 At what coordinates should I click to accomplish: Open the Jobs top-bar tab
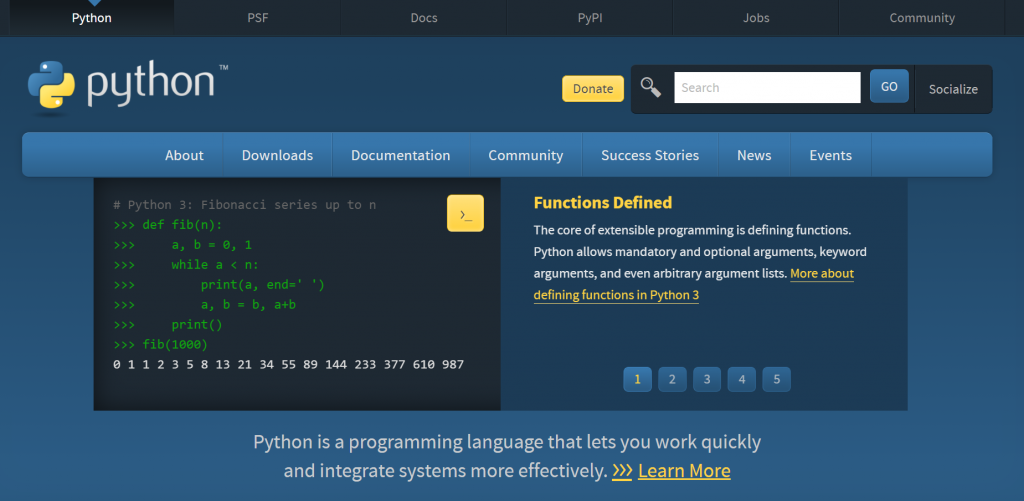tap(756, 18)
